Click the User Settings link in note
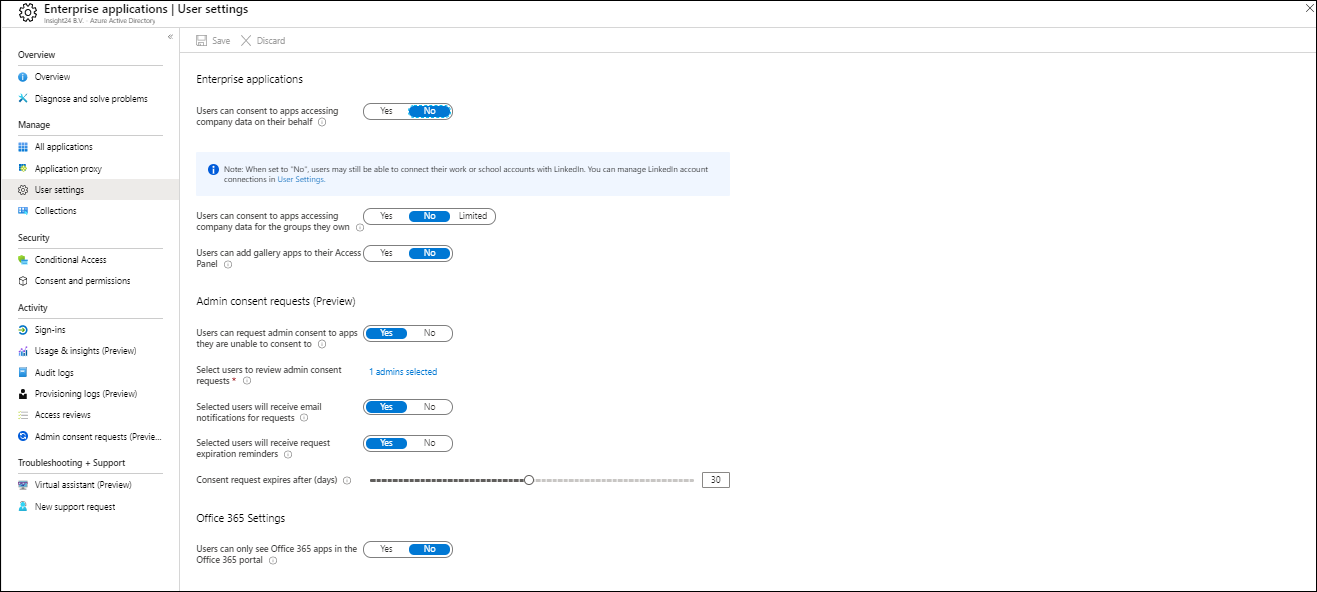Image resolution: width=1317 pixels, height=592 pixels. (x=300, y=180)
